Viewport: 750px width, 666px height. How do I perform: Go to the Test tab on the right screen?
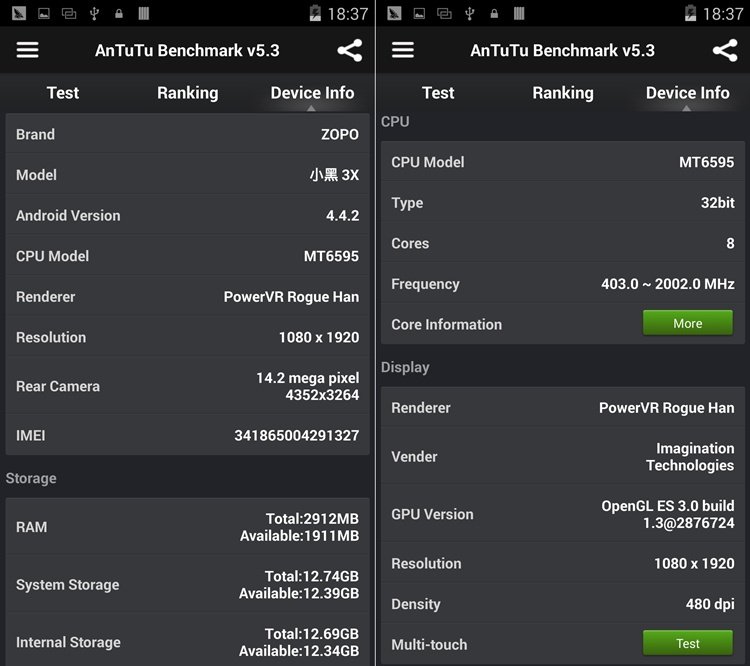[438, 93]
